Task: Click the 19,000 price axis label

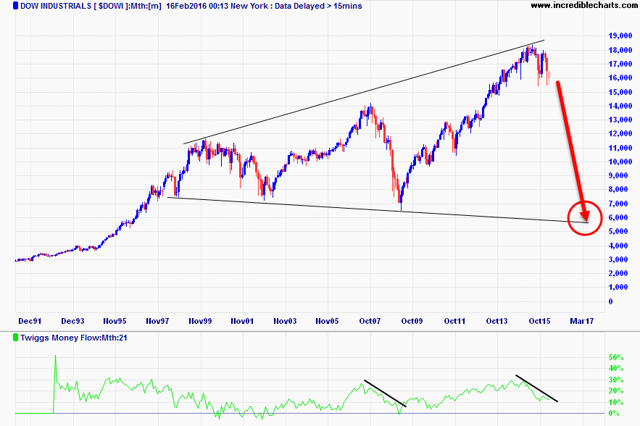Action: (620, 36)
